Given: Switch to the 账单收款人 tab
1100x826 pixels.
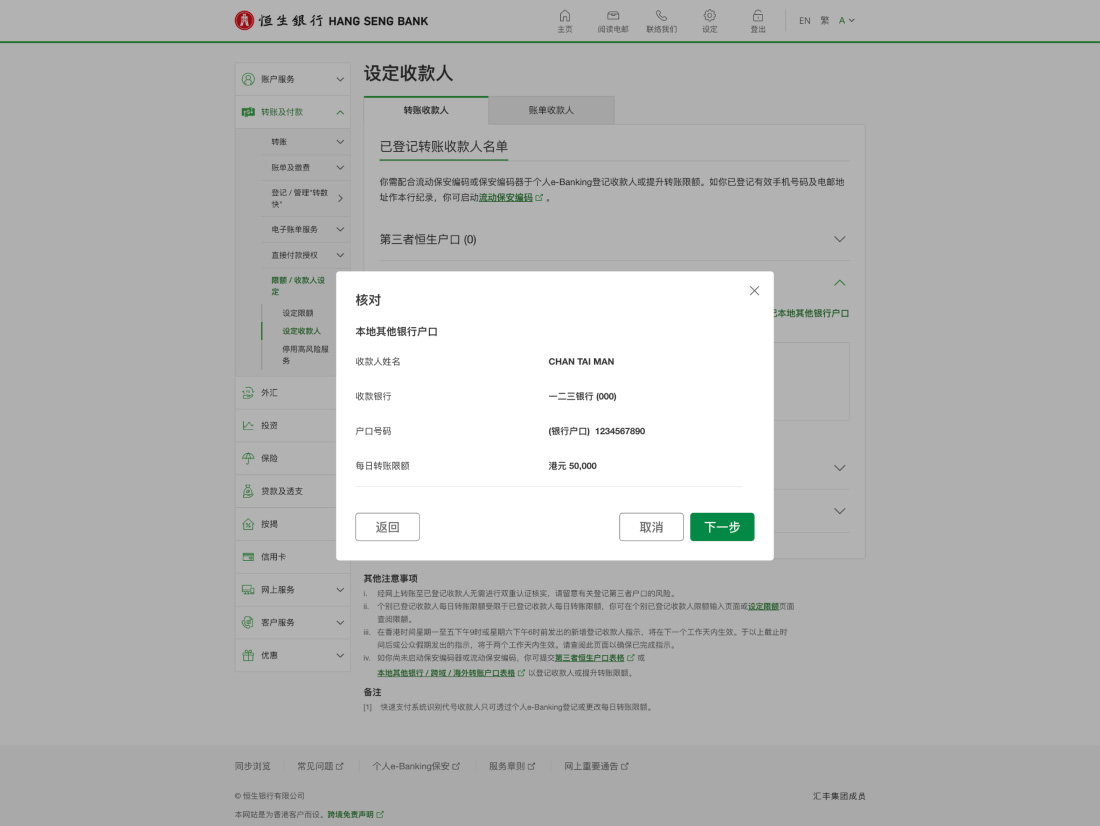Looking at the screenshot, I should click(551, 110).
